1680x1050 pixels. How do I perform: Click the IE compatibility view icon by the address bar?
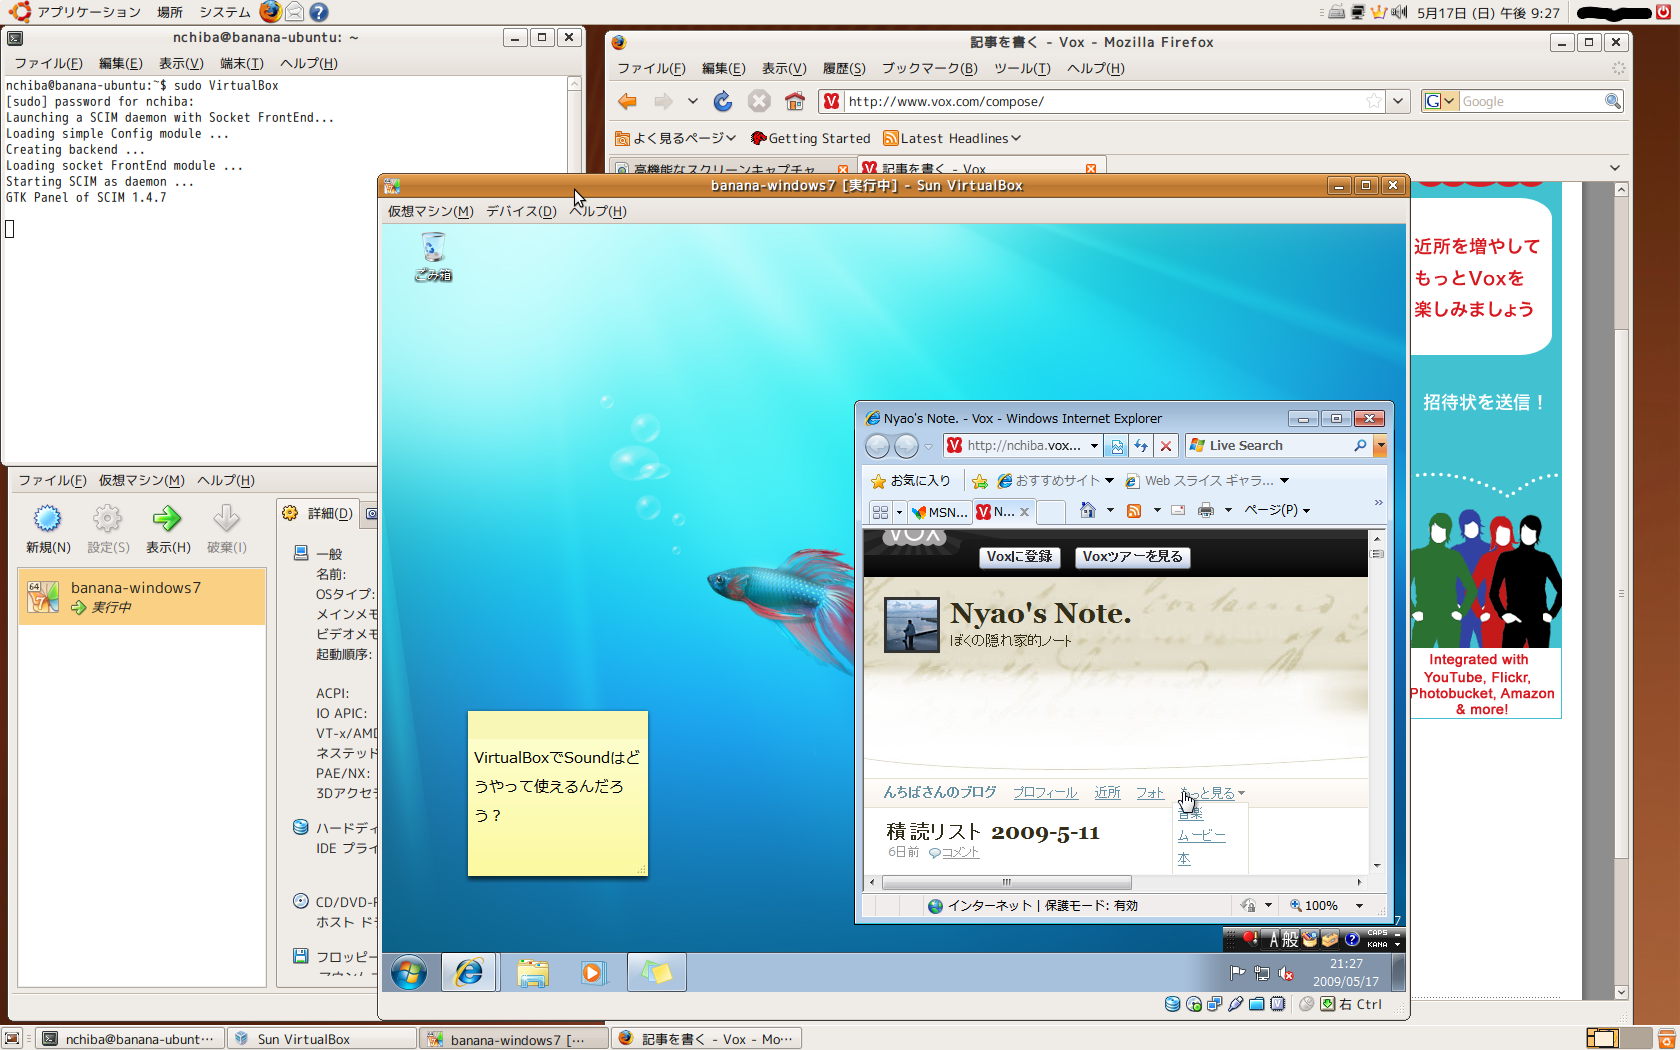pos(1117,446)
